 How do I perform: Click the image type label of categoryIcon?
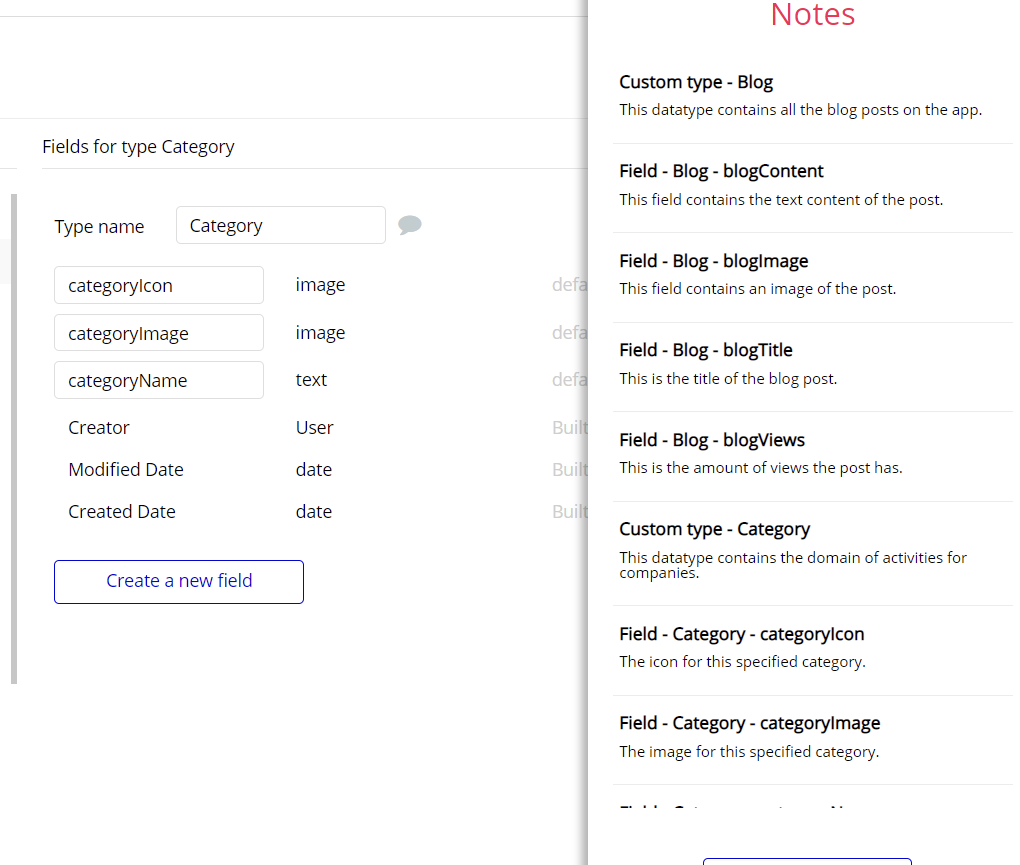point(320,285)
